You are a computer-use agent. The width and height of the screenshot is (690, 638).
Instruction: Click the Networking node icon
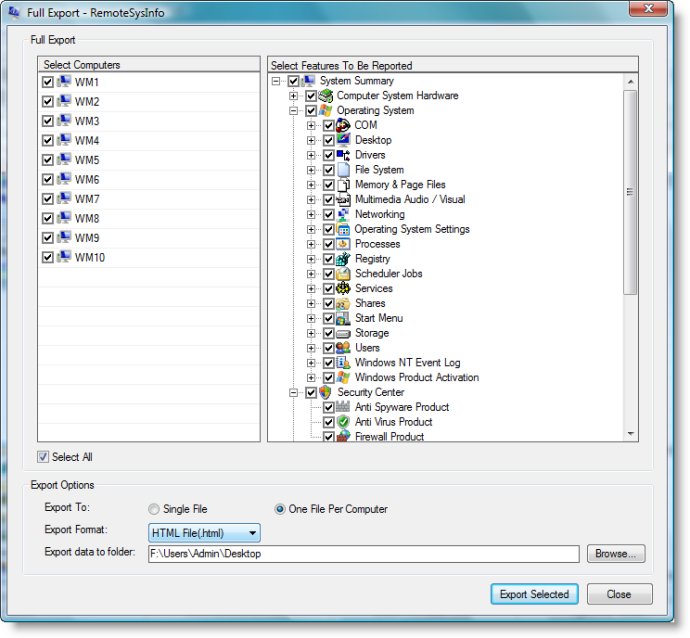click(x=343, y=214)
